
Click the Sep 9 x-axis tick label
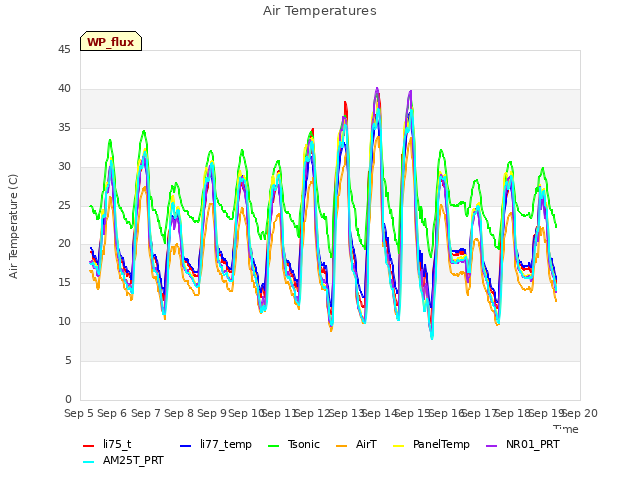coord(212,413)
